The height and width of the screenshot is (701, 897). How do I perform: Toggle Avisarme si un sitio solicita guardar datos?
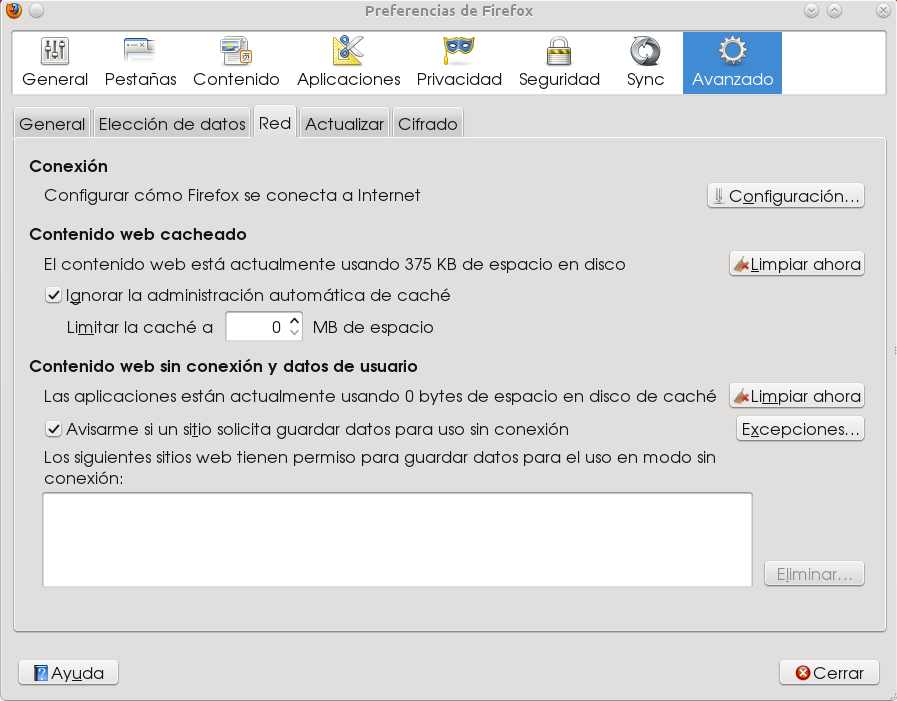pos(53,429)
